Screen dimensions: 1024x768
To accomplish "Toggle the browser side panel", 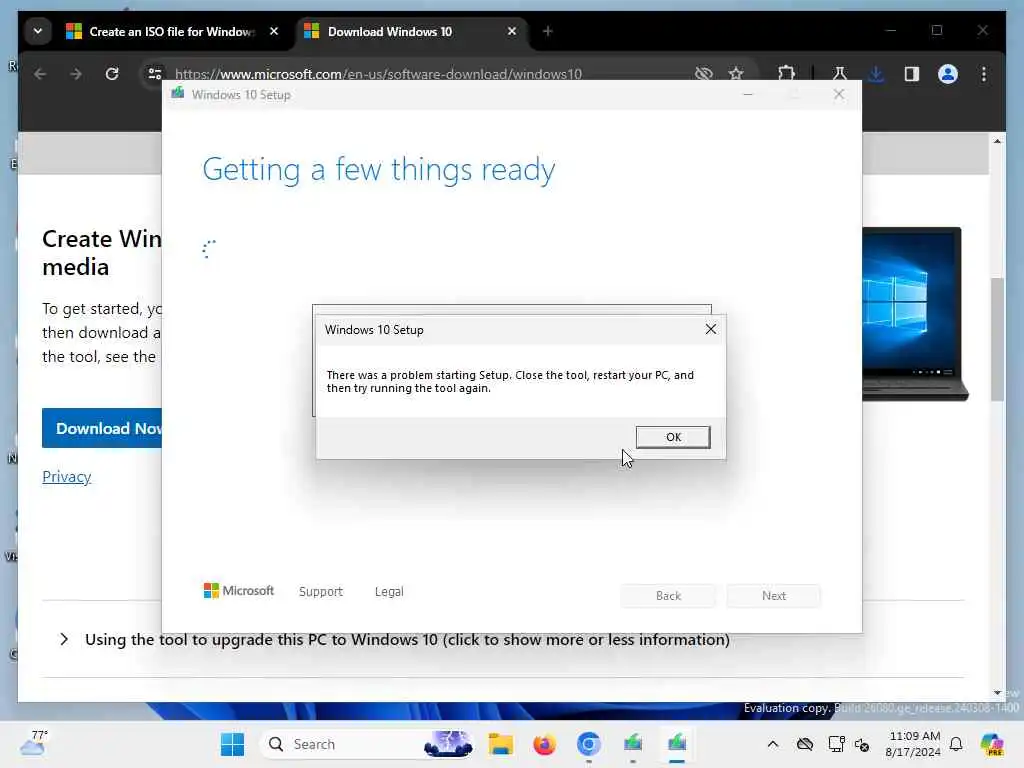I will pyautogui.click(x=912, y=74).
